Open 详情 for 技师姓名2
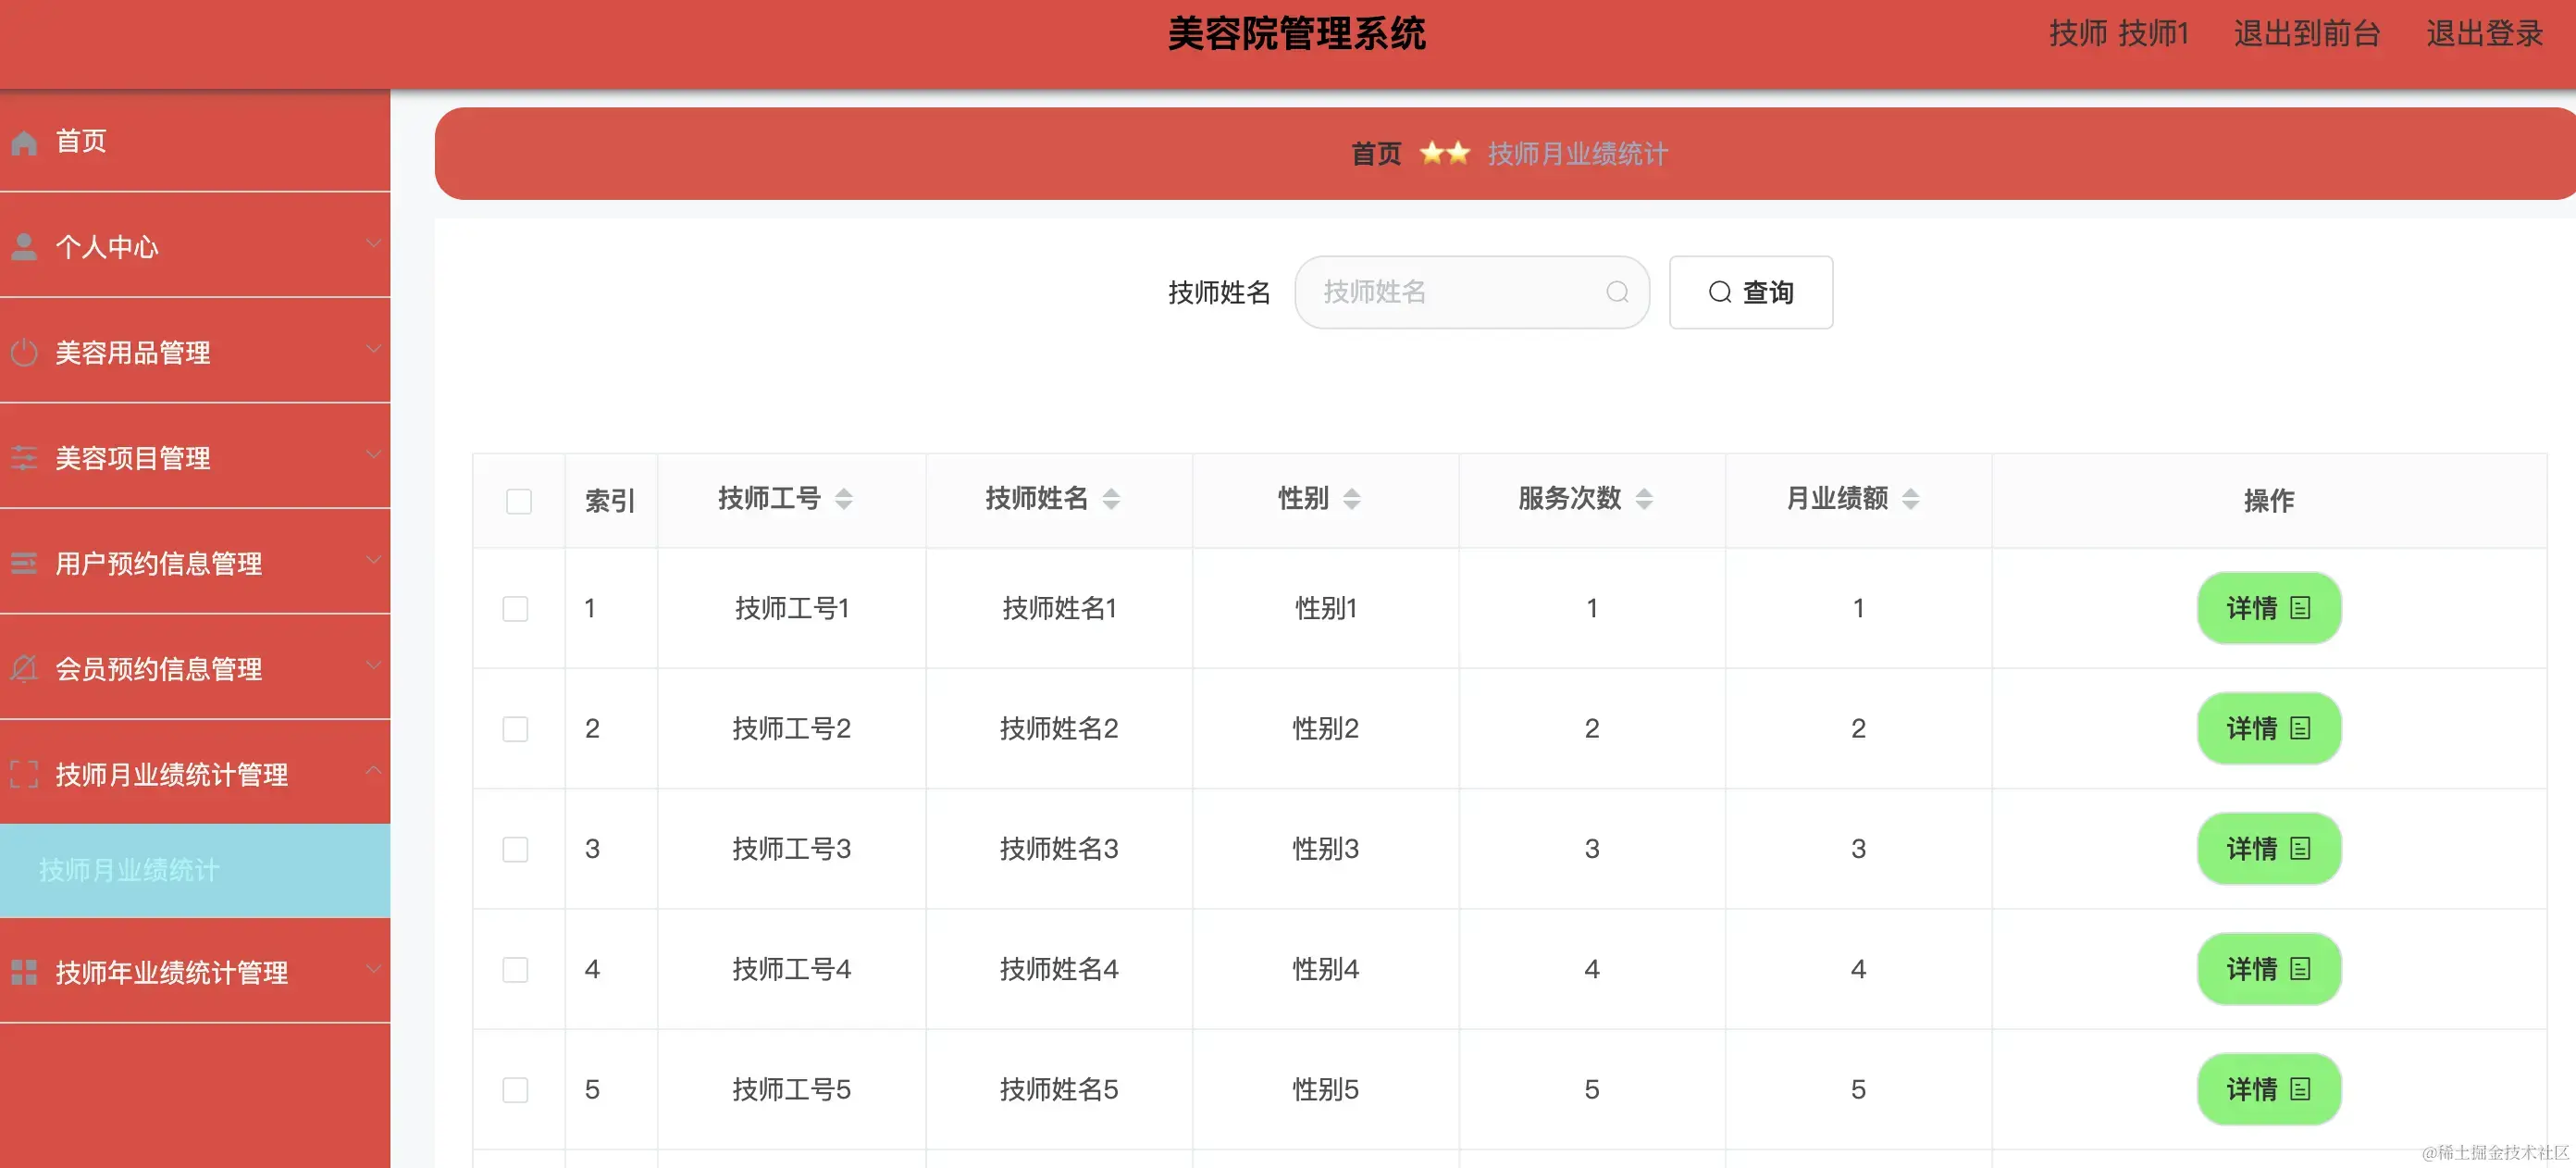The height and width of the screenshot is (1168, 2576). point(2268,728)
